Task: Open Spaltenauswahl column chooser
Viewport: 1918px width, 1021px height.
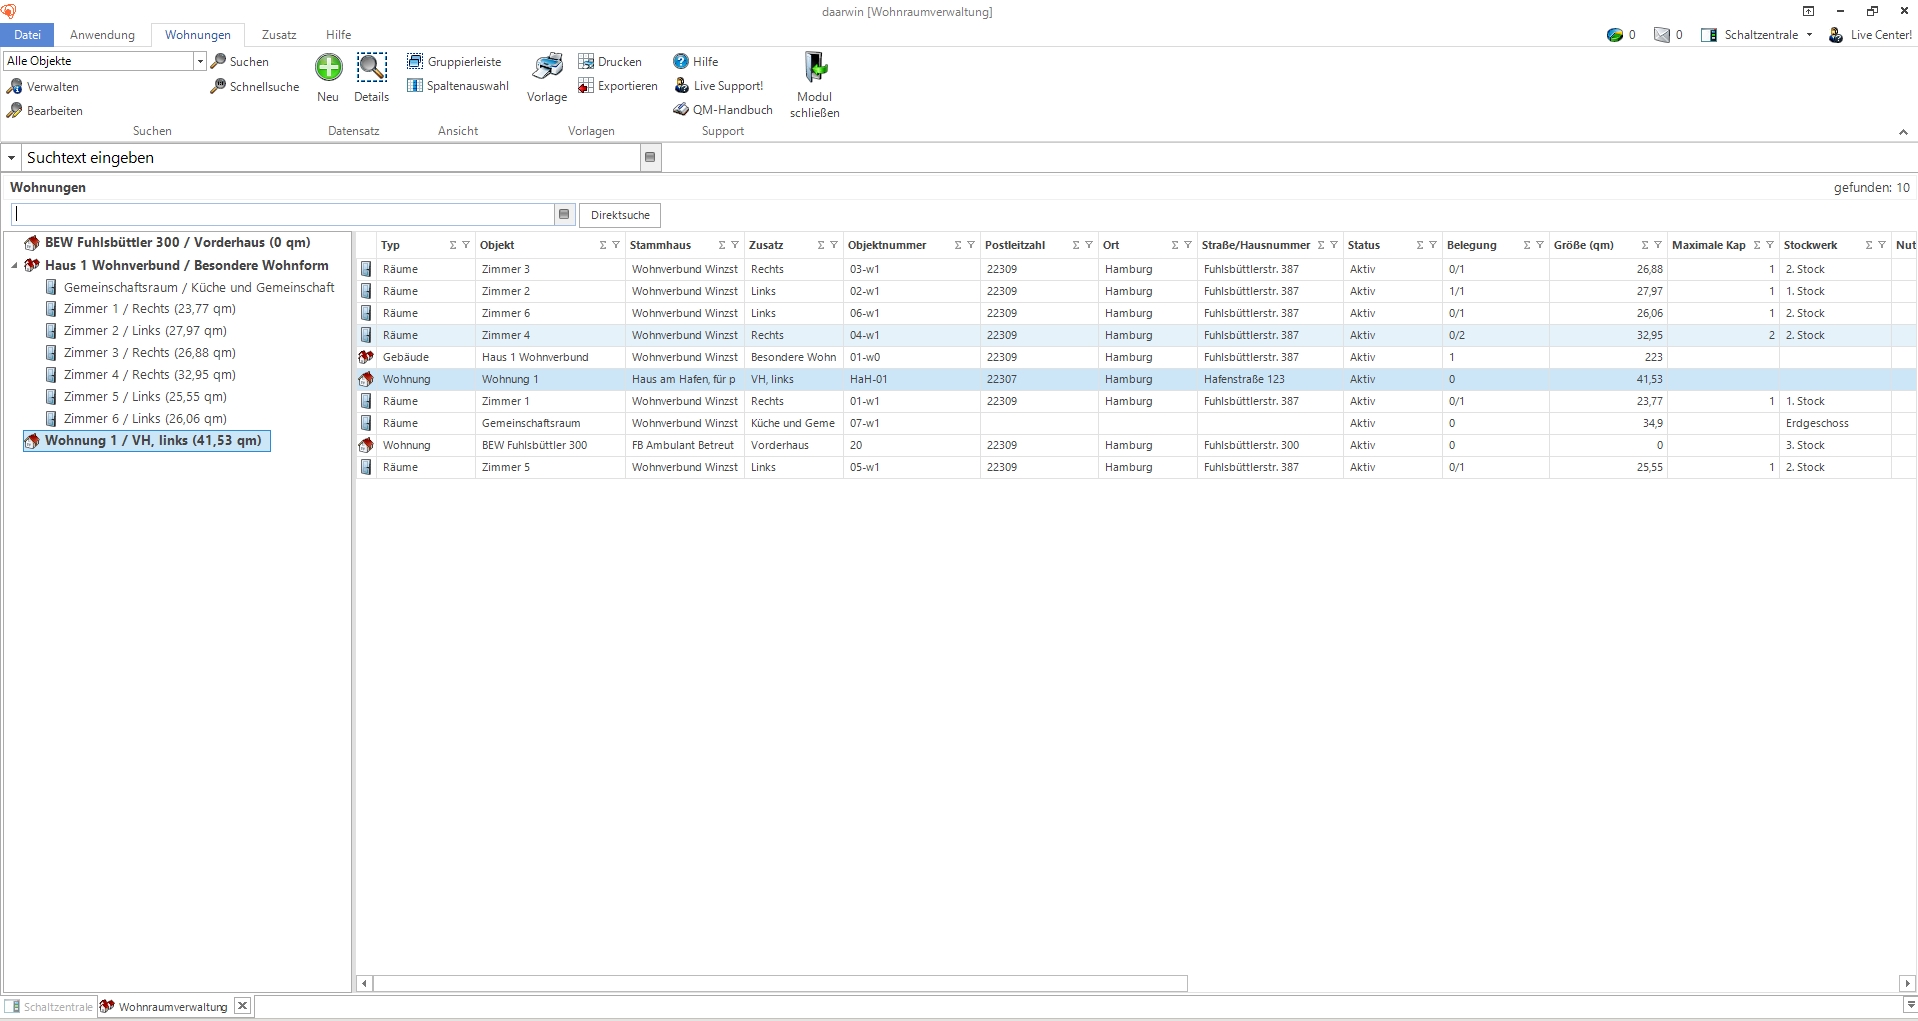Action: 458,86
